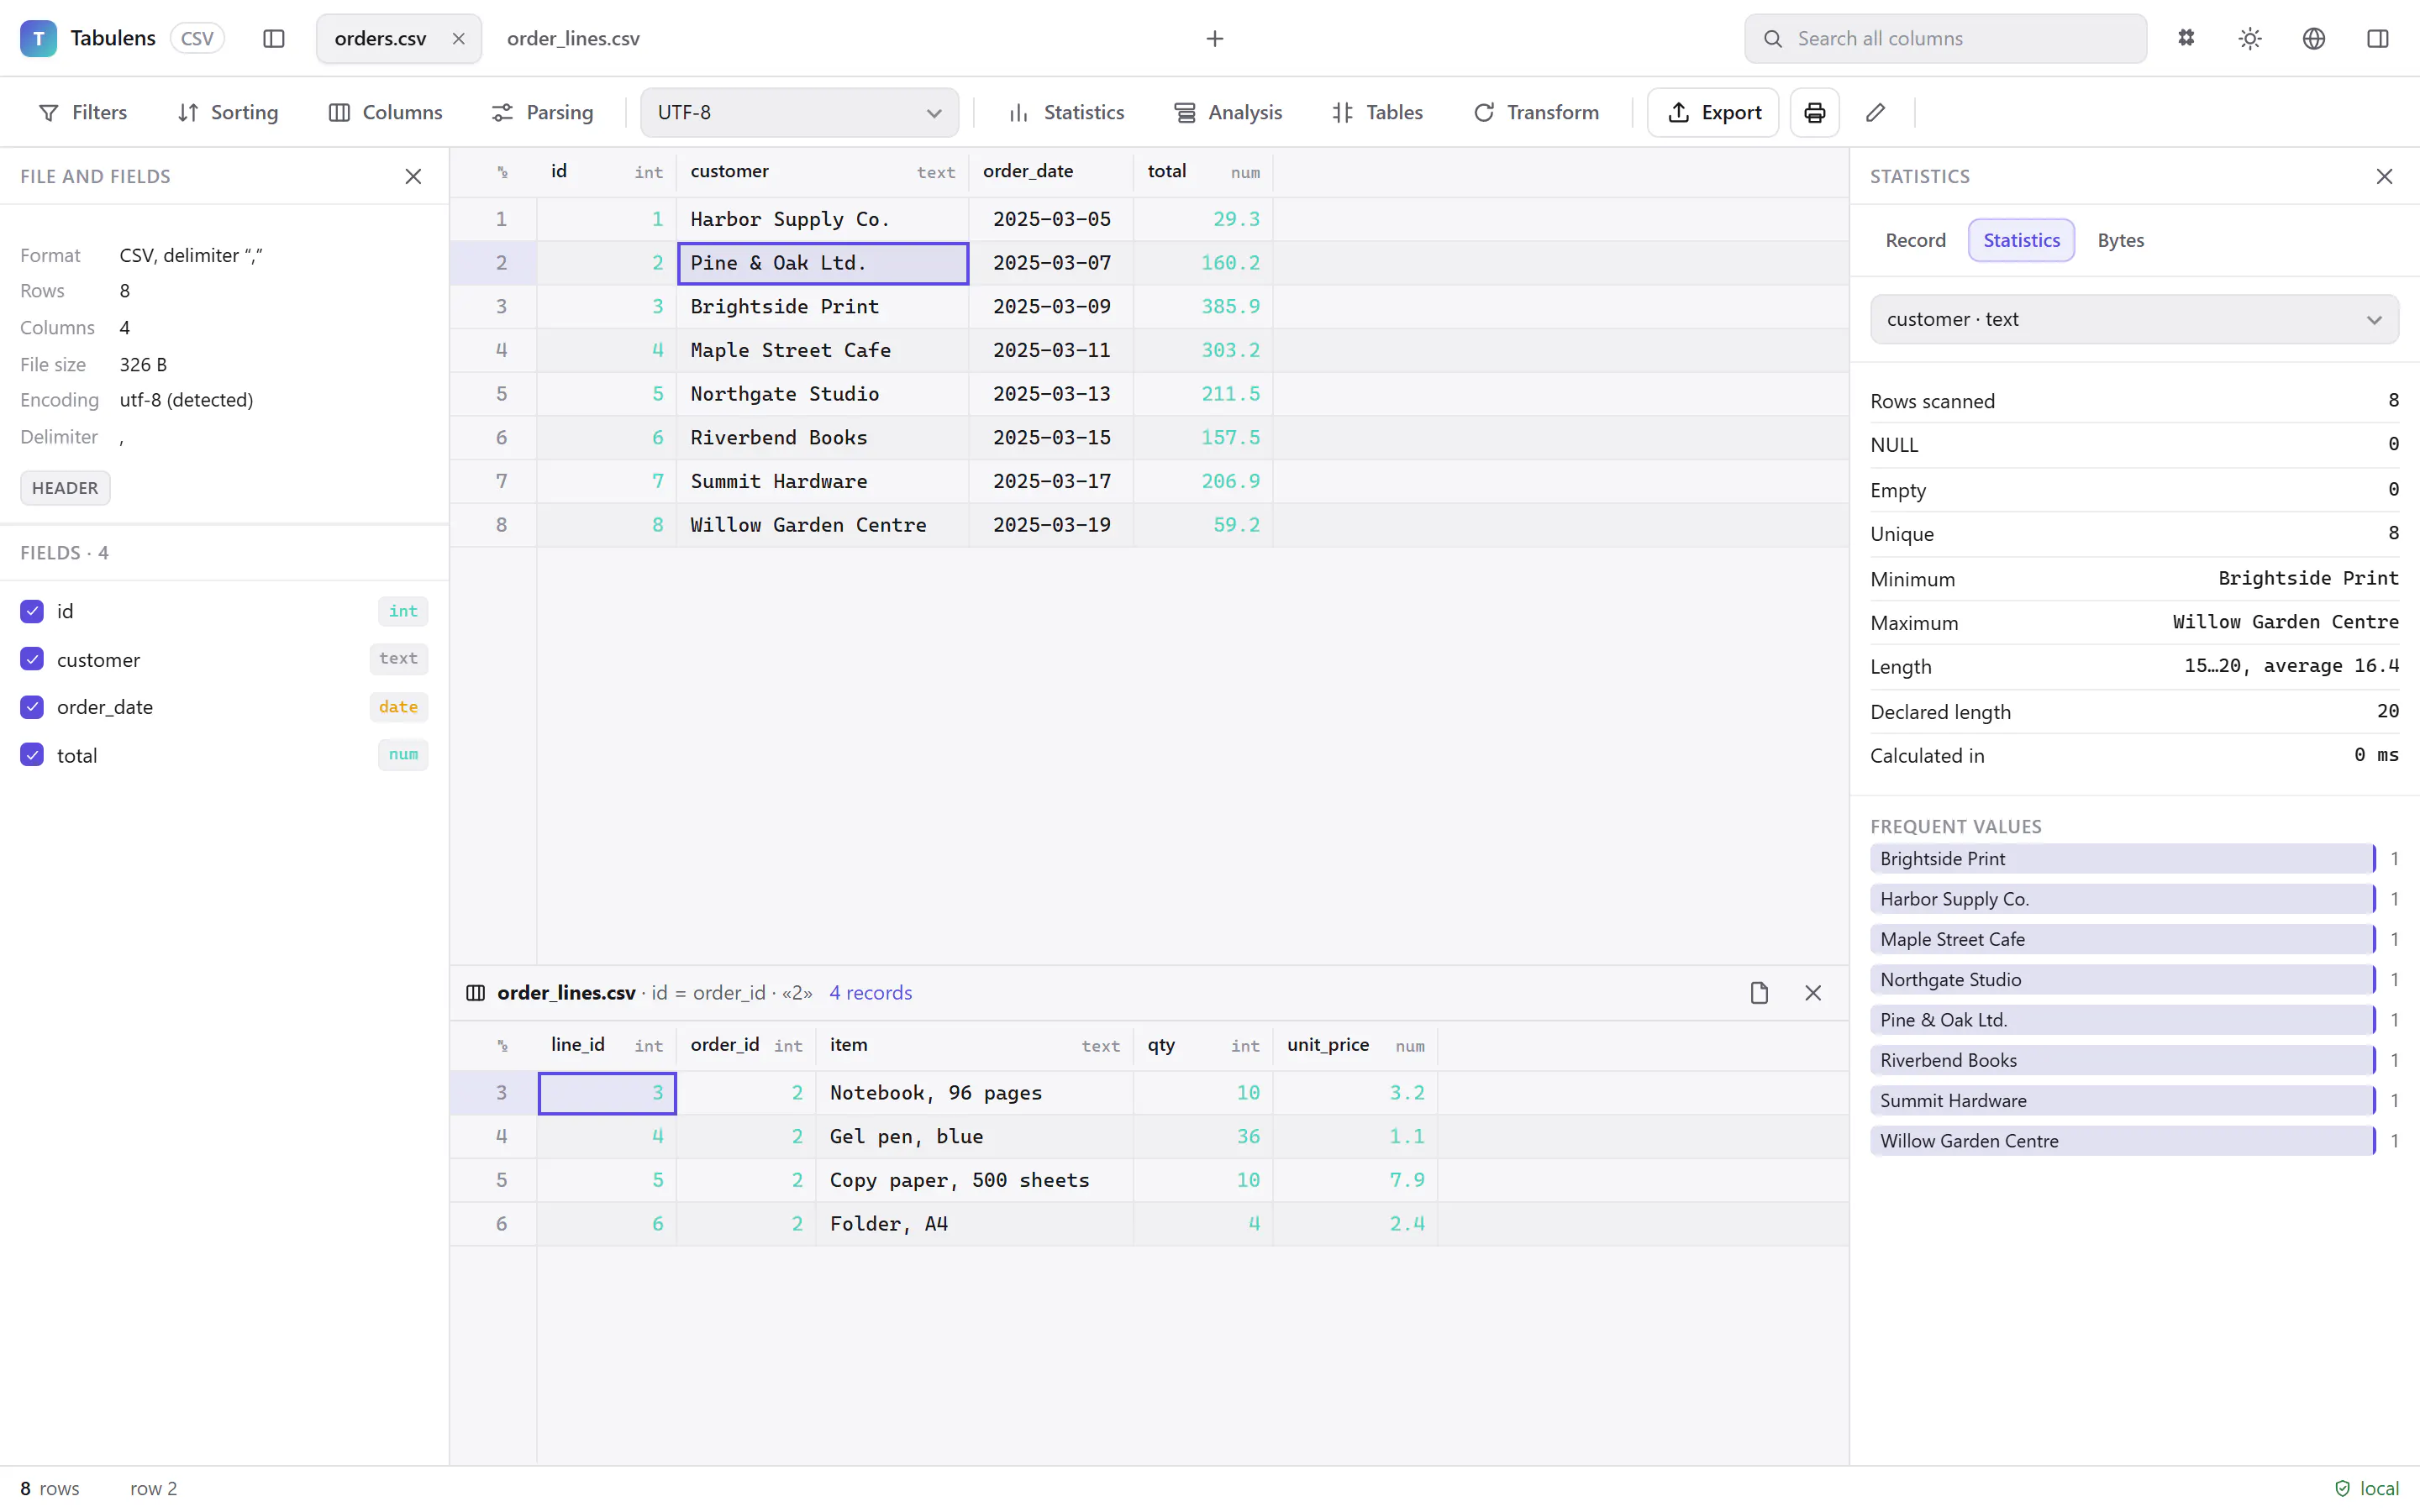Image resolution: width=2420 pixels, height=1512 pixels.
Task: Click the print icon button
Action: pyautogui.click(x=1815, y=112)
